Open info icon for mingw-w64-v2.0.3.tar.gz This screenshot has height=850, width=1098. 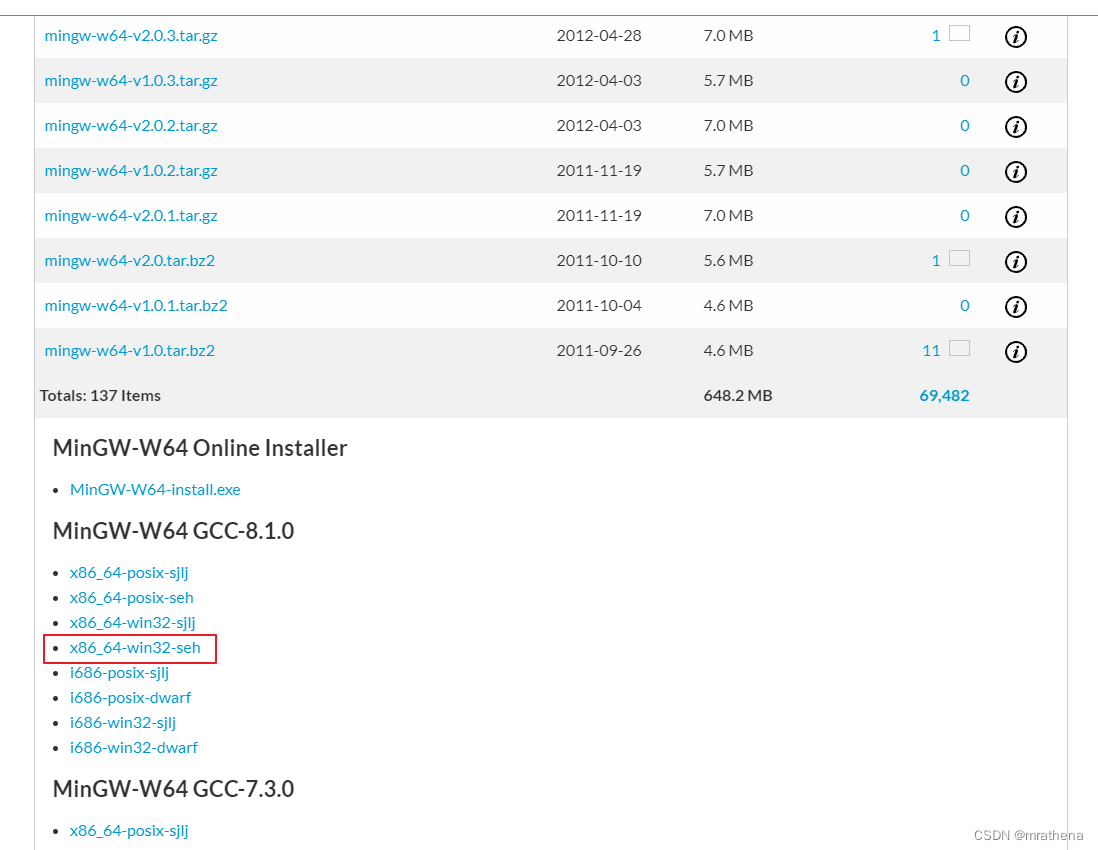pos(1015,36)
